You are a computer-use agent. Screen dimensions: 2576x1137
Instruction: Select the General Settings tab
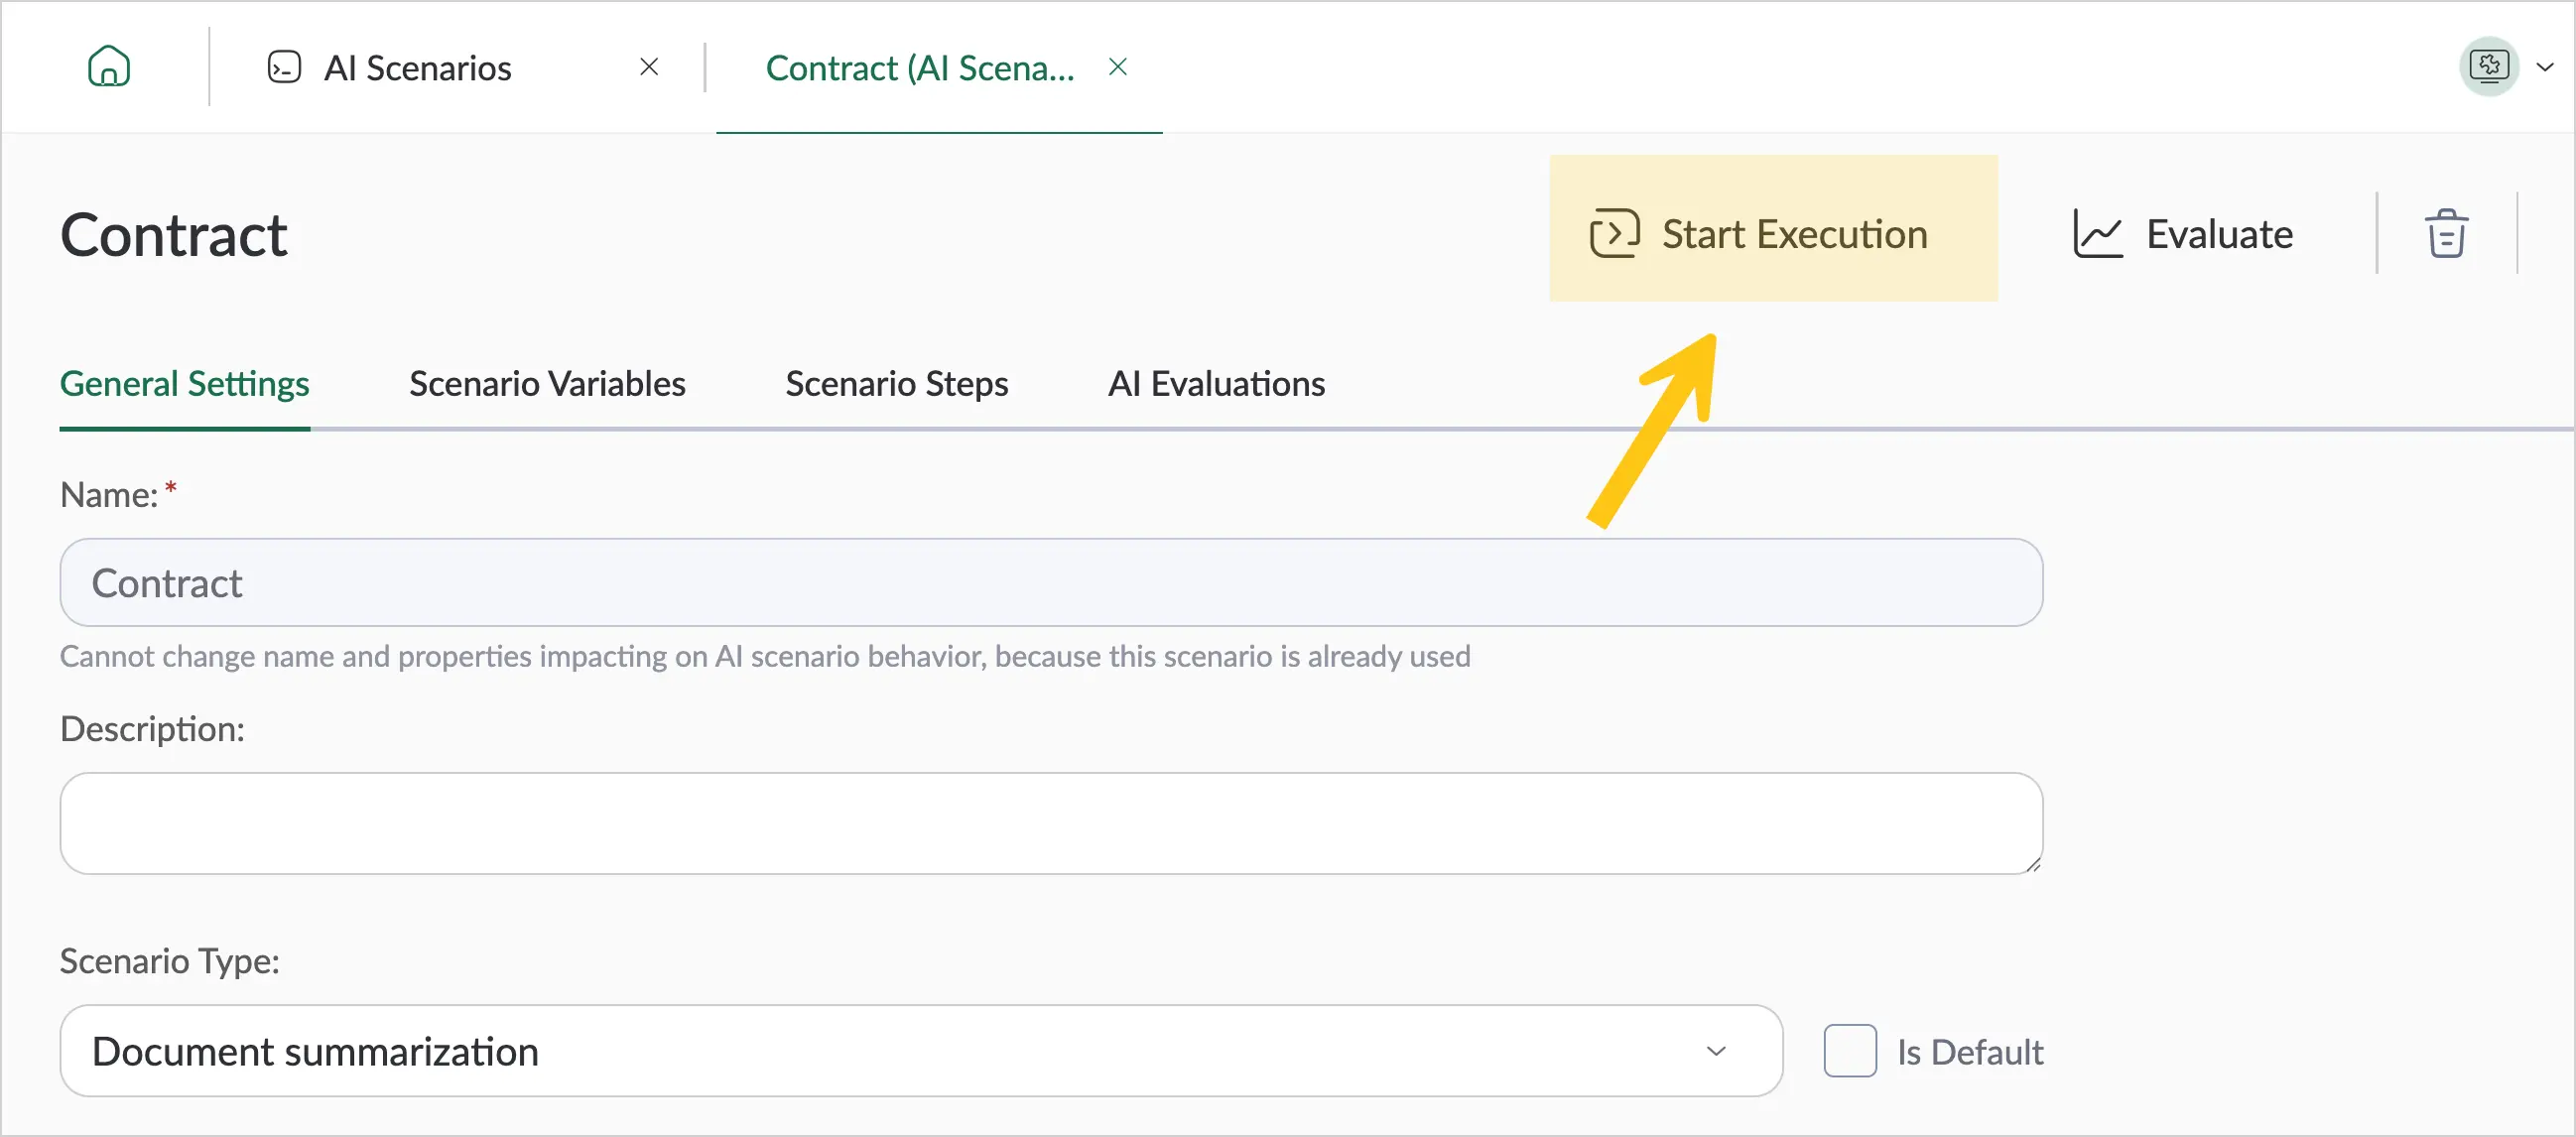[185, 384]
